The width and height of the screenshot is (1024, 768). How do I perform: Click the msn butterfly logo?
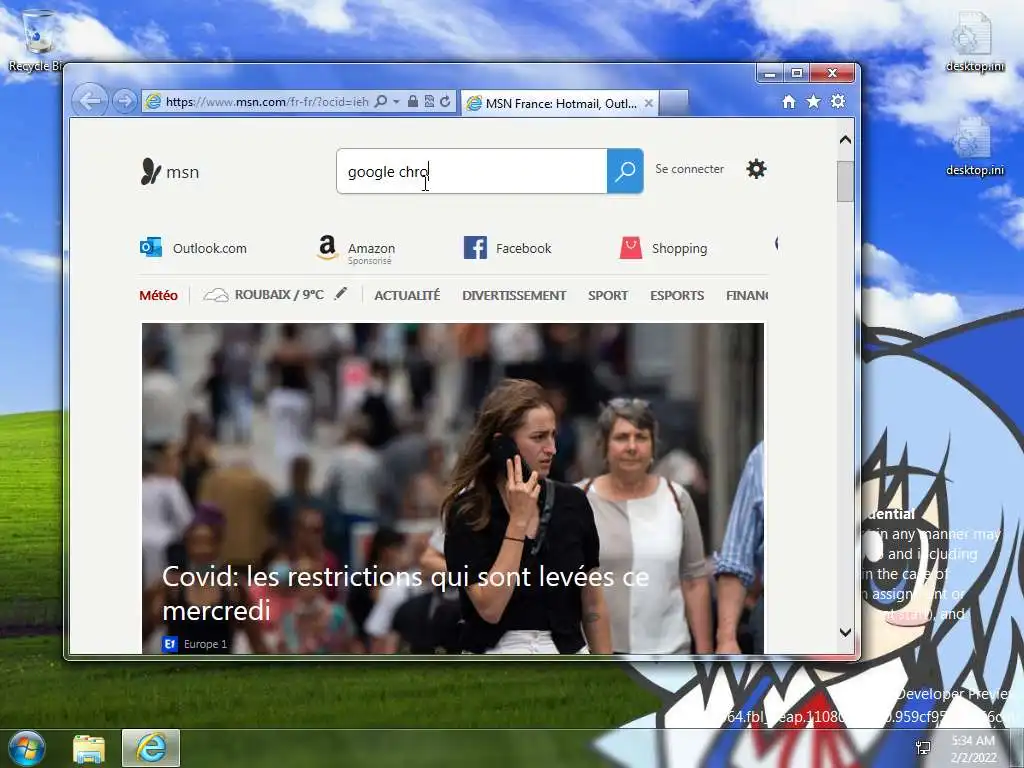pos(170,172)
